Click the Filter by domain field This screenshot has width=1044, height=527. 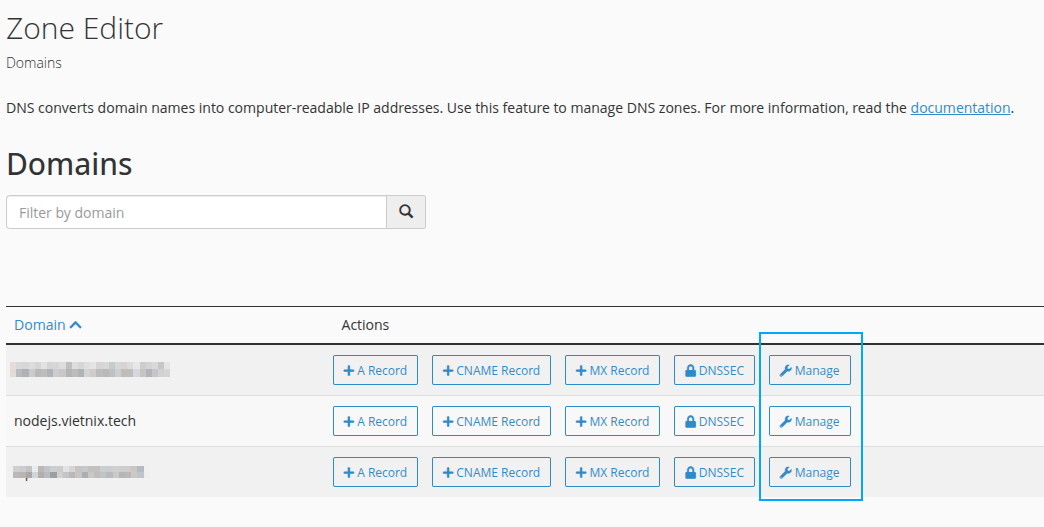(196, 212)
